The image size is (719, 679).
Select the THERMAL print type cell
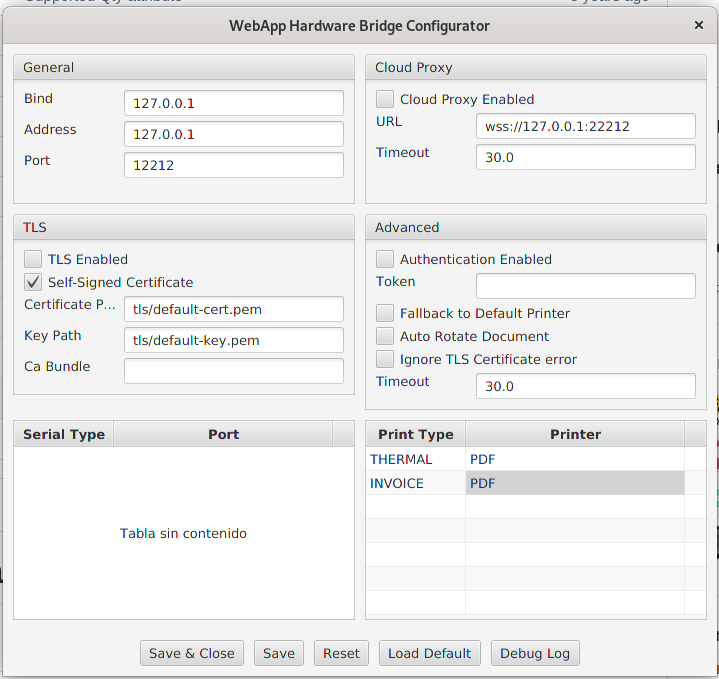tap(415, 459)
